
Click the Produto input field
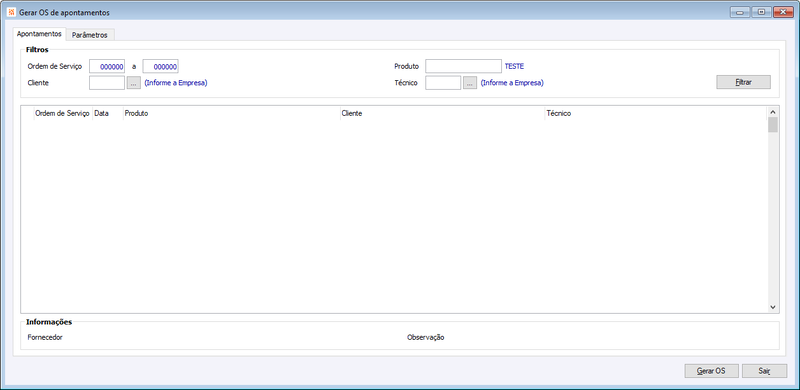coord(463,66)
